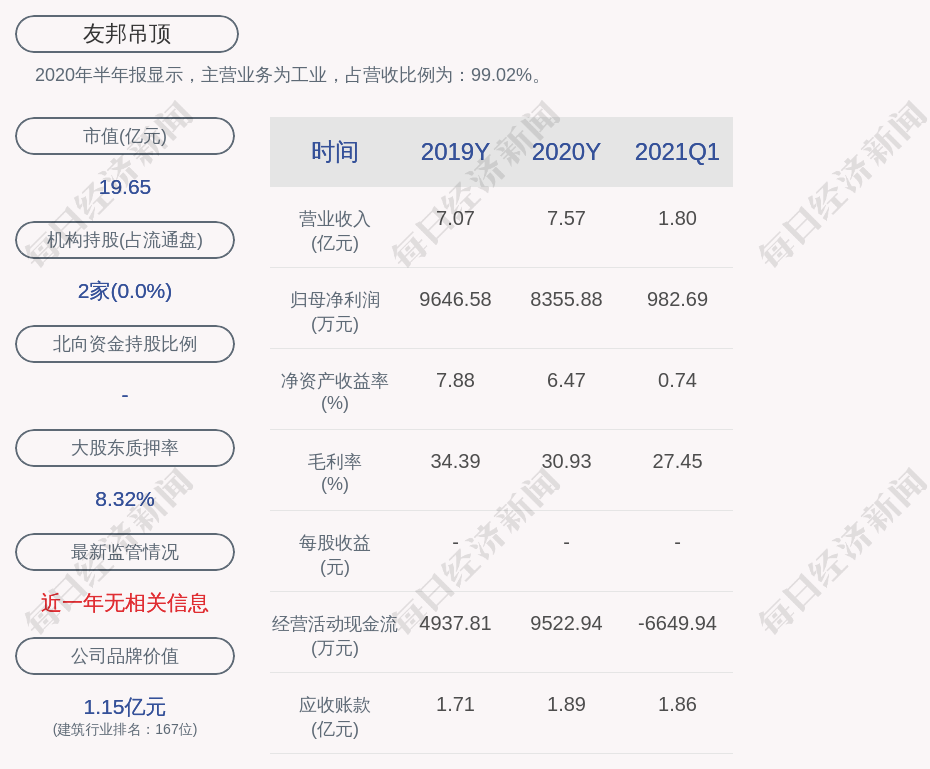Screen dimensions: 930x769
Task: Choose the 2021Q1 column header
Action: pos(677,152)
